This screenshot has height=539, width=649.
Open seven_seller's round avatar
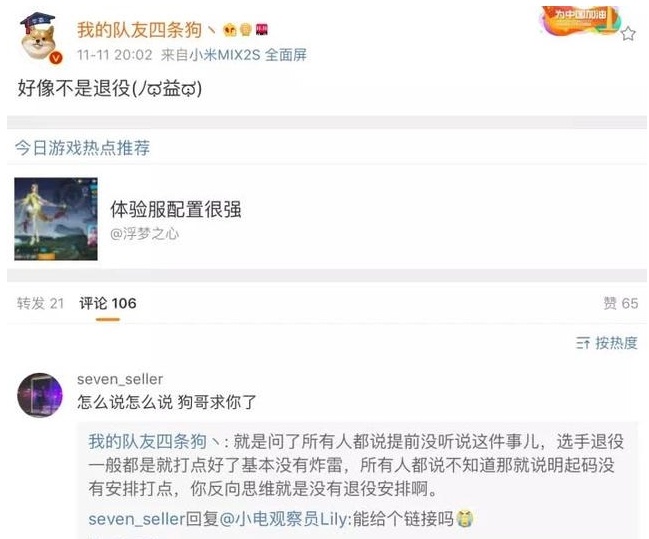click(x=40, y=395)
